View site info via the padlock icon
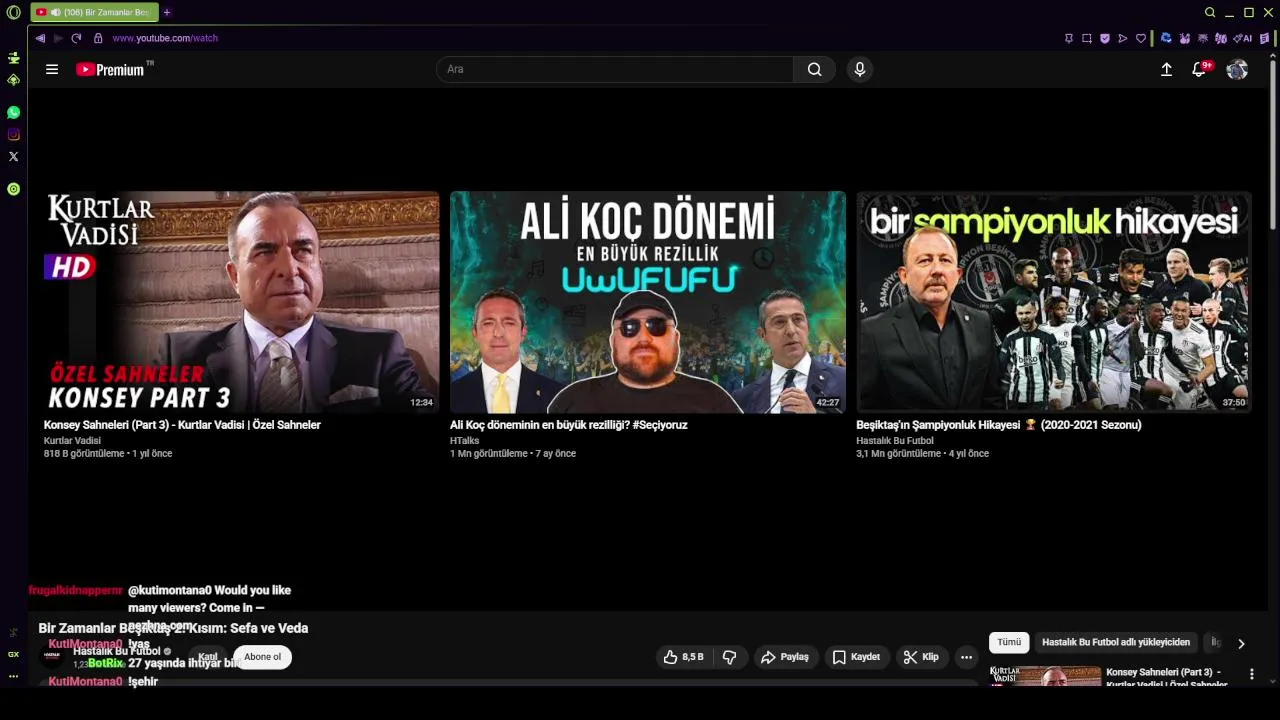Viewport: 1280px width, 720px height. pyautogui.click(x=98, y=38)
